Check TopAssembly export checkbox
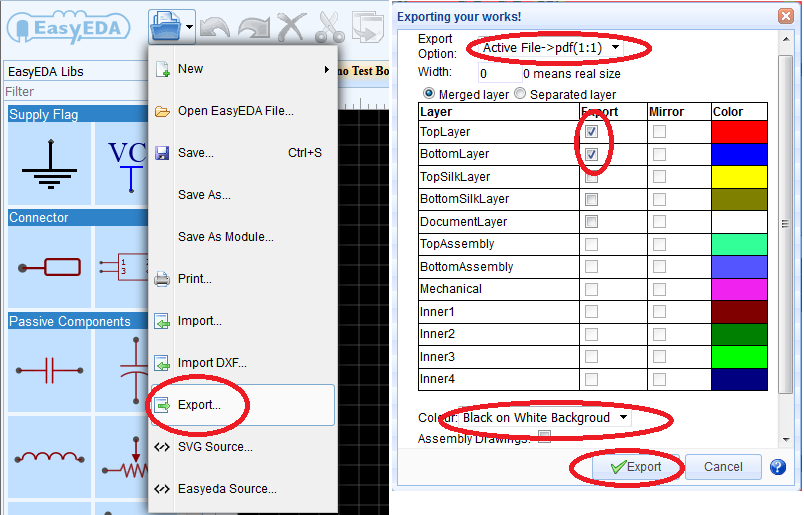Screen dimensions: 804x515 tap(591, 244)
